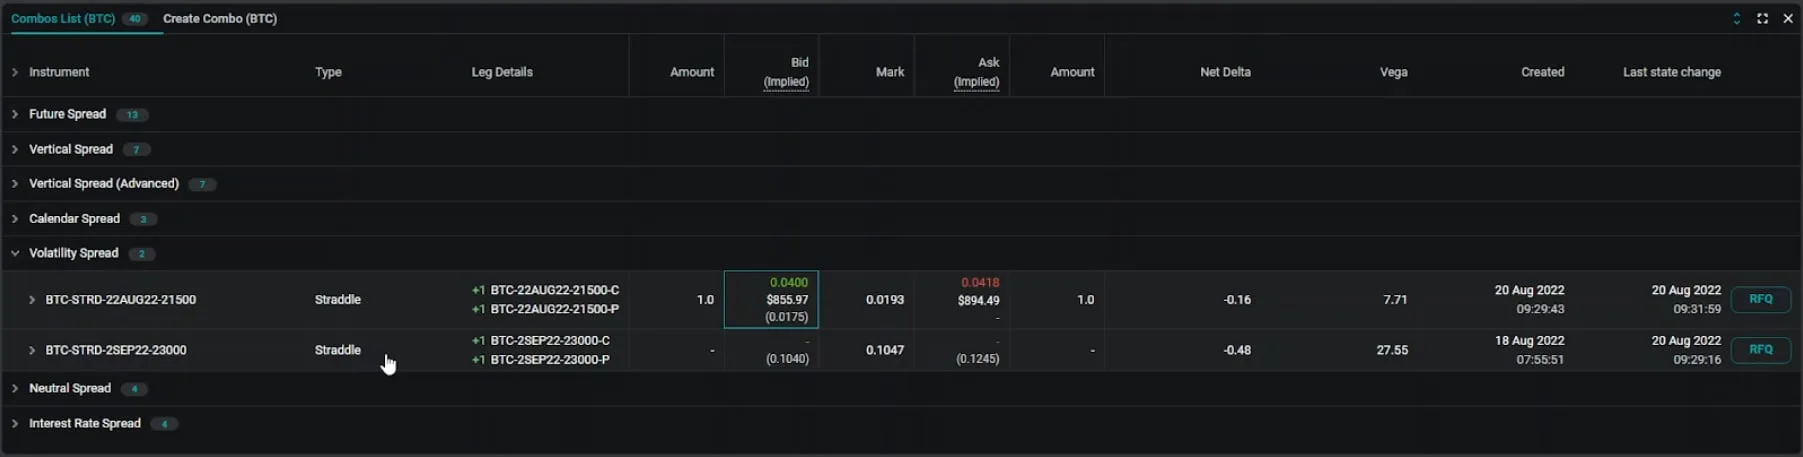Click the (0.1040) implied bid value
The height and width of the screenshot is (457, 1803).
pos(787,359)
